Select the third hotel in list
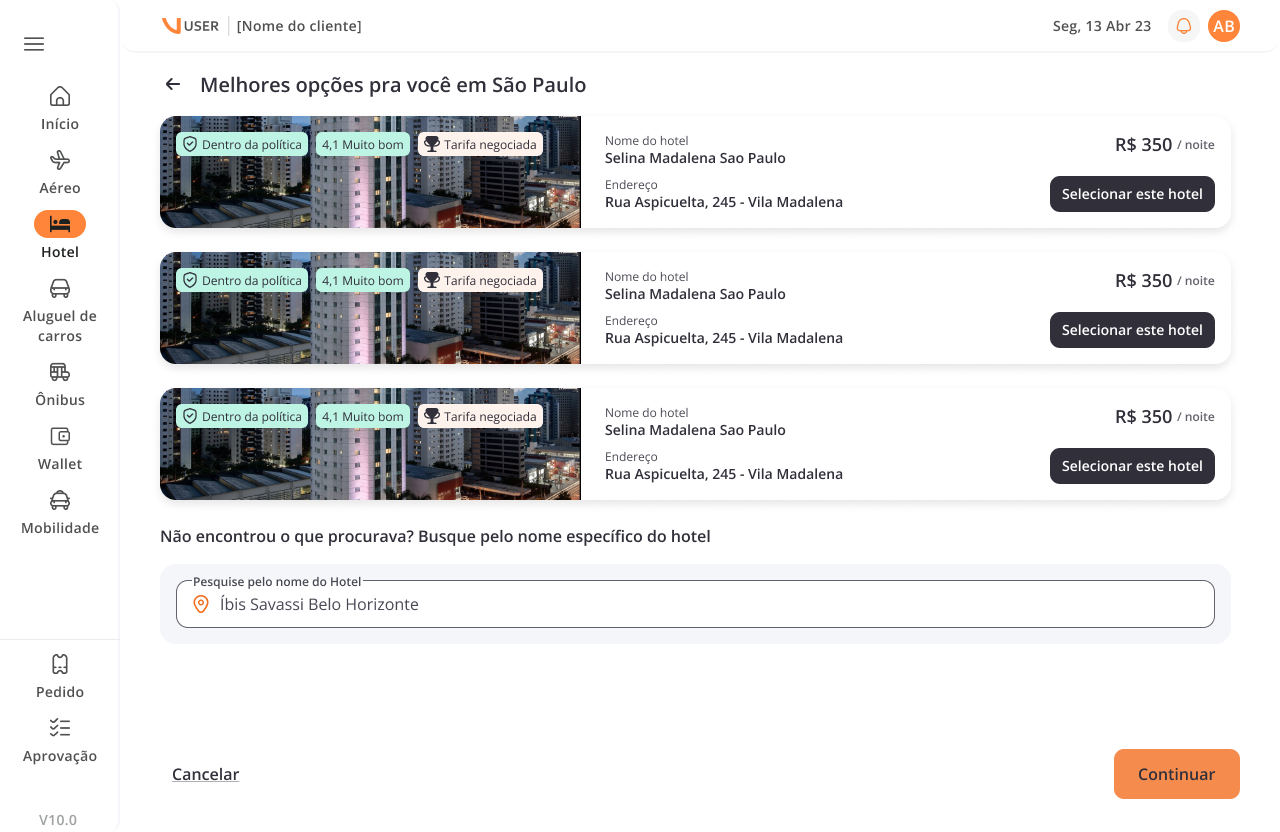 [1132, 466]
